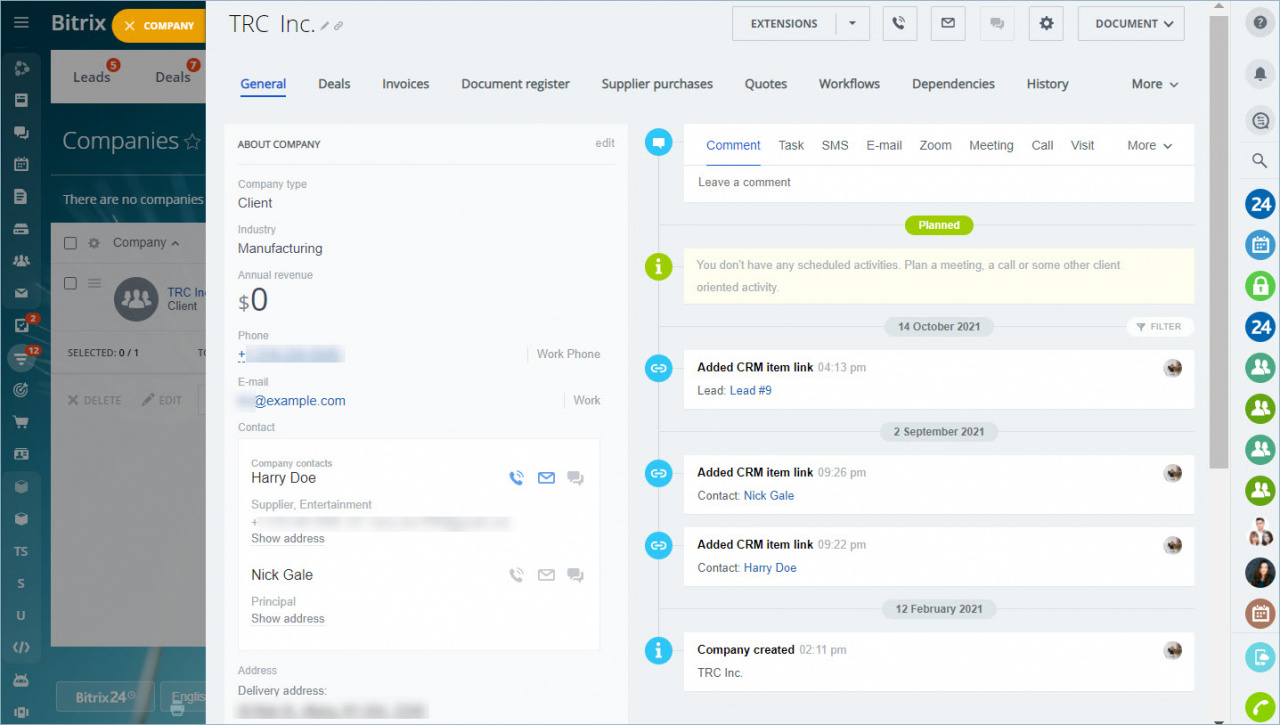This screenshot has height=725, width=1280.
Task: Click the mail icon in left sidebar
Action: coord(21,293)
